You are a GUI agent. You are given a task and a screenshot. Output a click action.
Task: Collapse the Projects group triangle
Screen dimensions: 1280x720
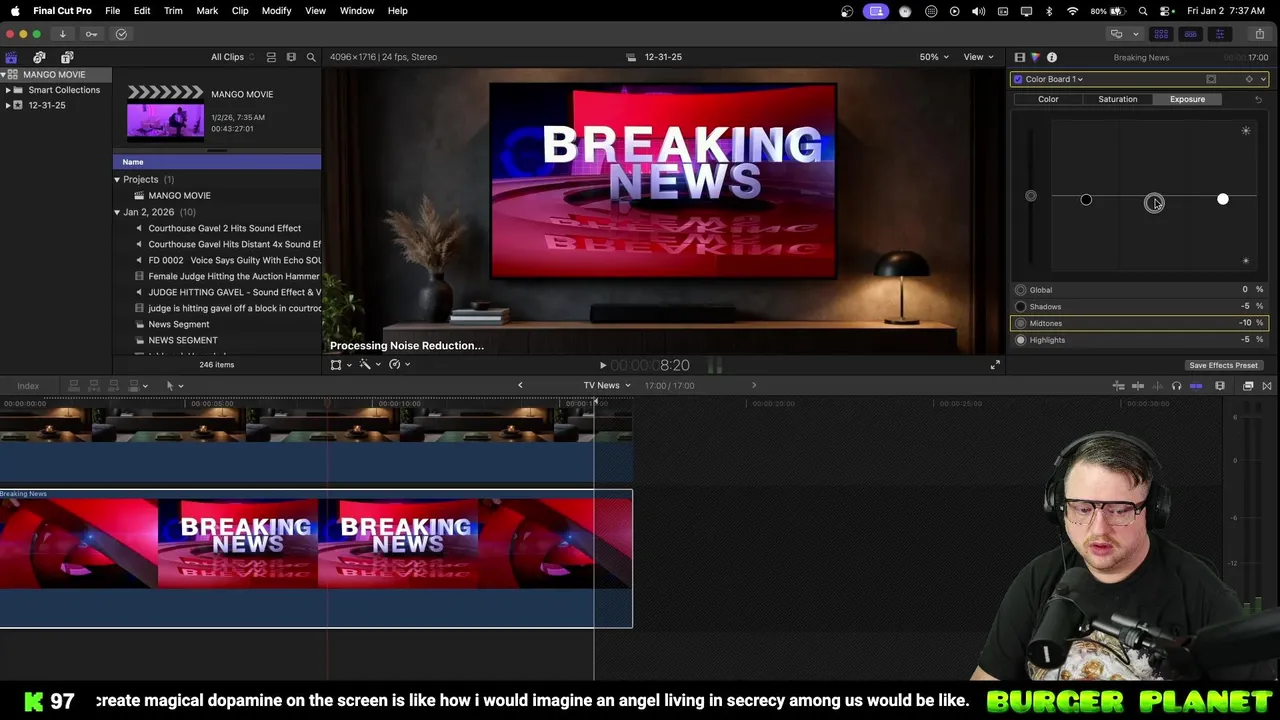click(x=117, y=180)
